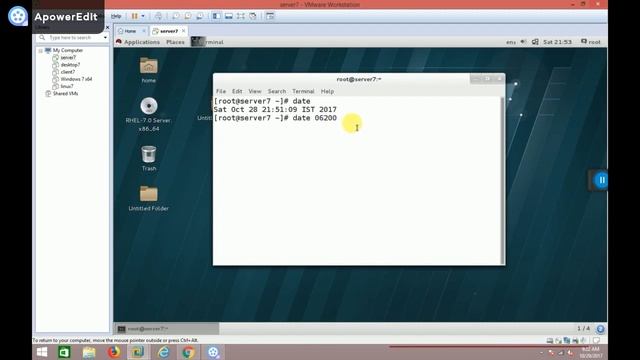The width and height of the screenshot is (640, 360).
Task: Open the Terminal menu in terminal window
Action: coord(303,91)
